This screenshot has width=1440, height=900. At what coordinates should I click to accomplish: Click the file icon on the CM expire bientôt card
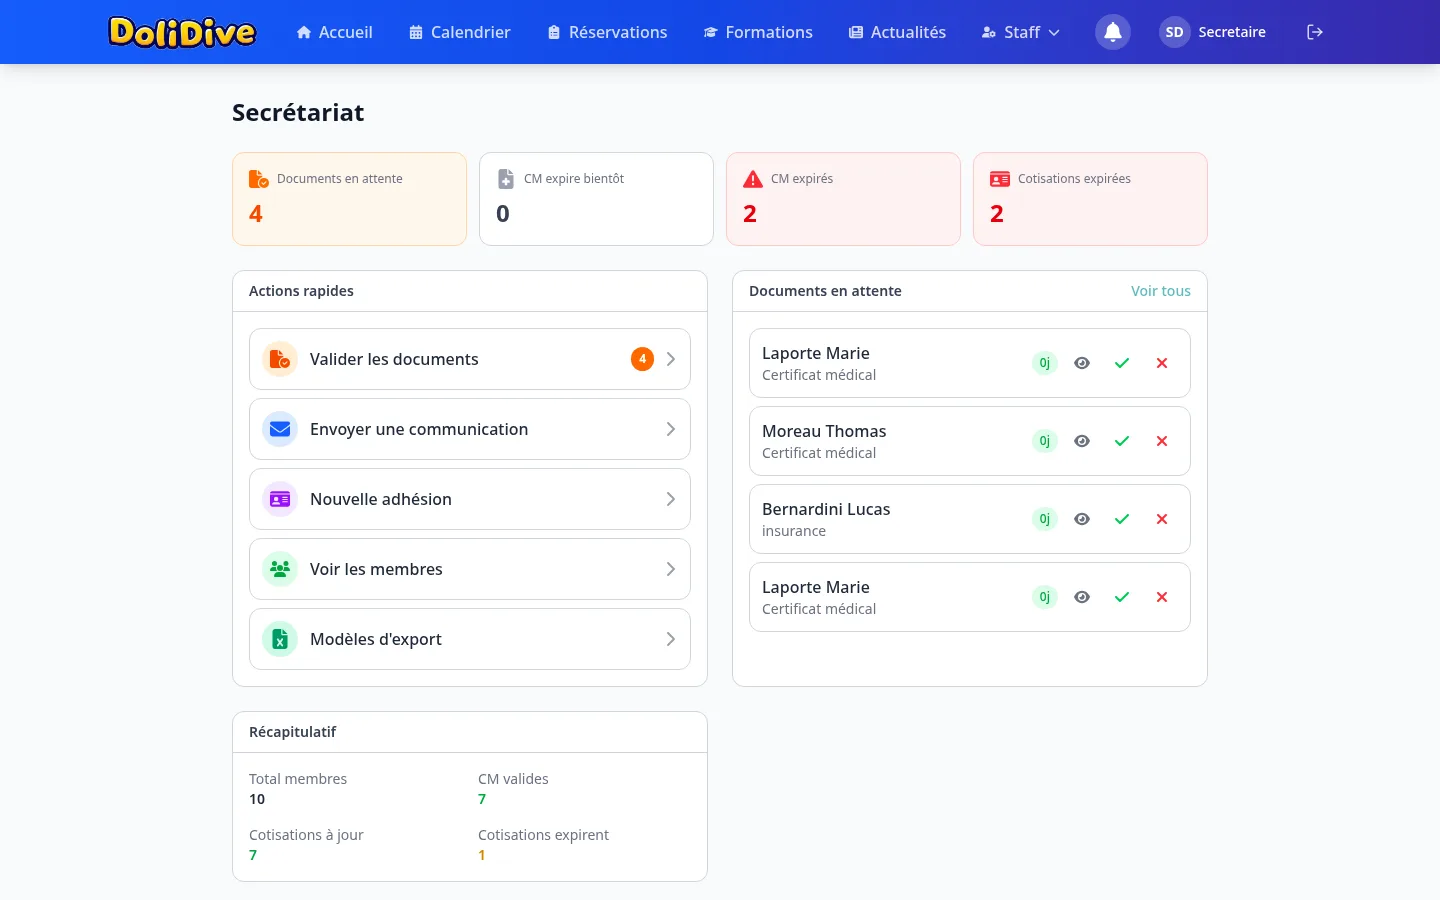pyautogui.click(x=506, y=179)
